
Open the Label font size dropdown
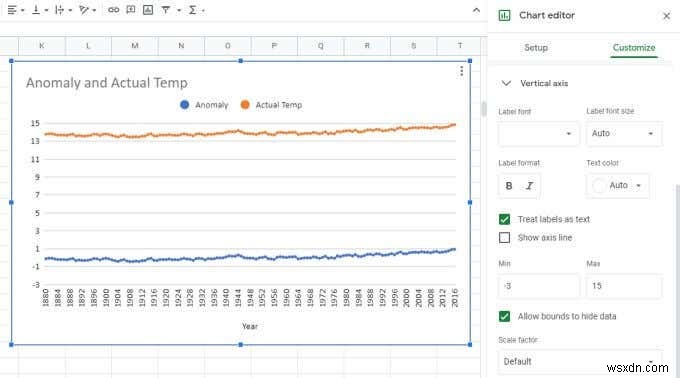[x=624, y=134]
